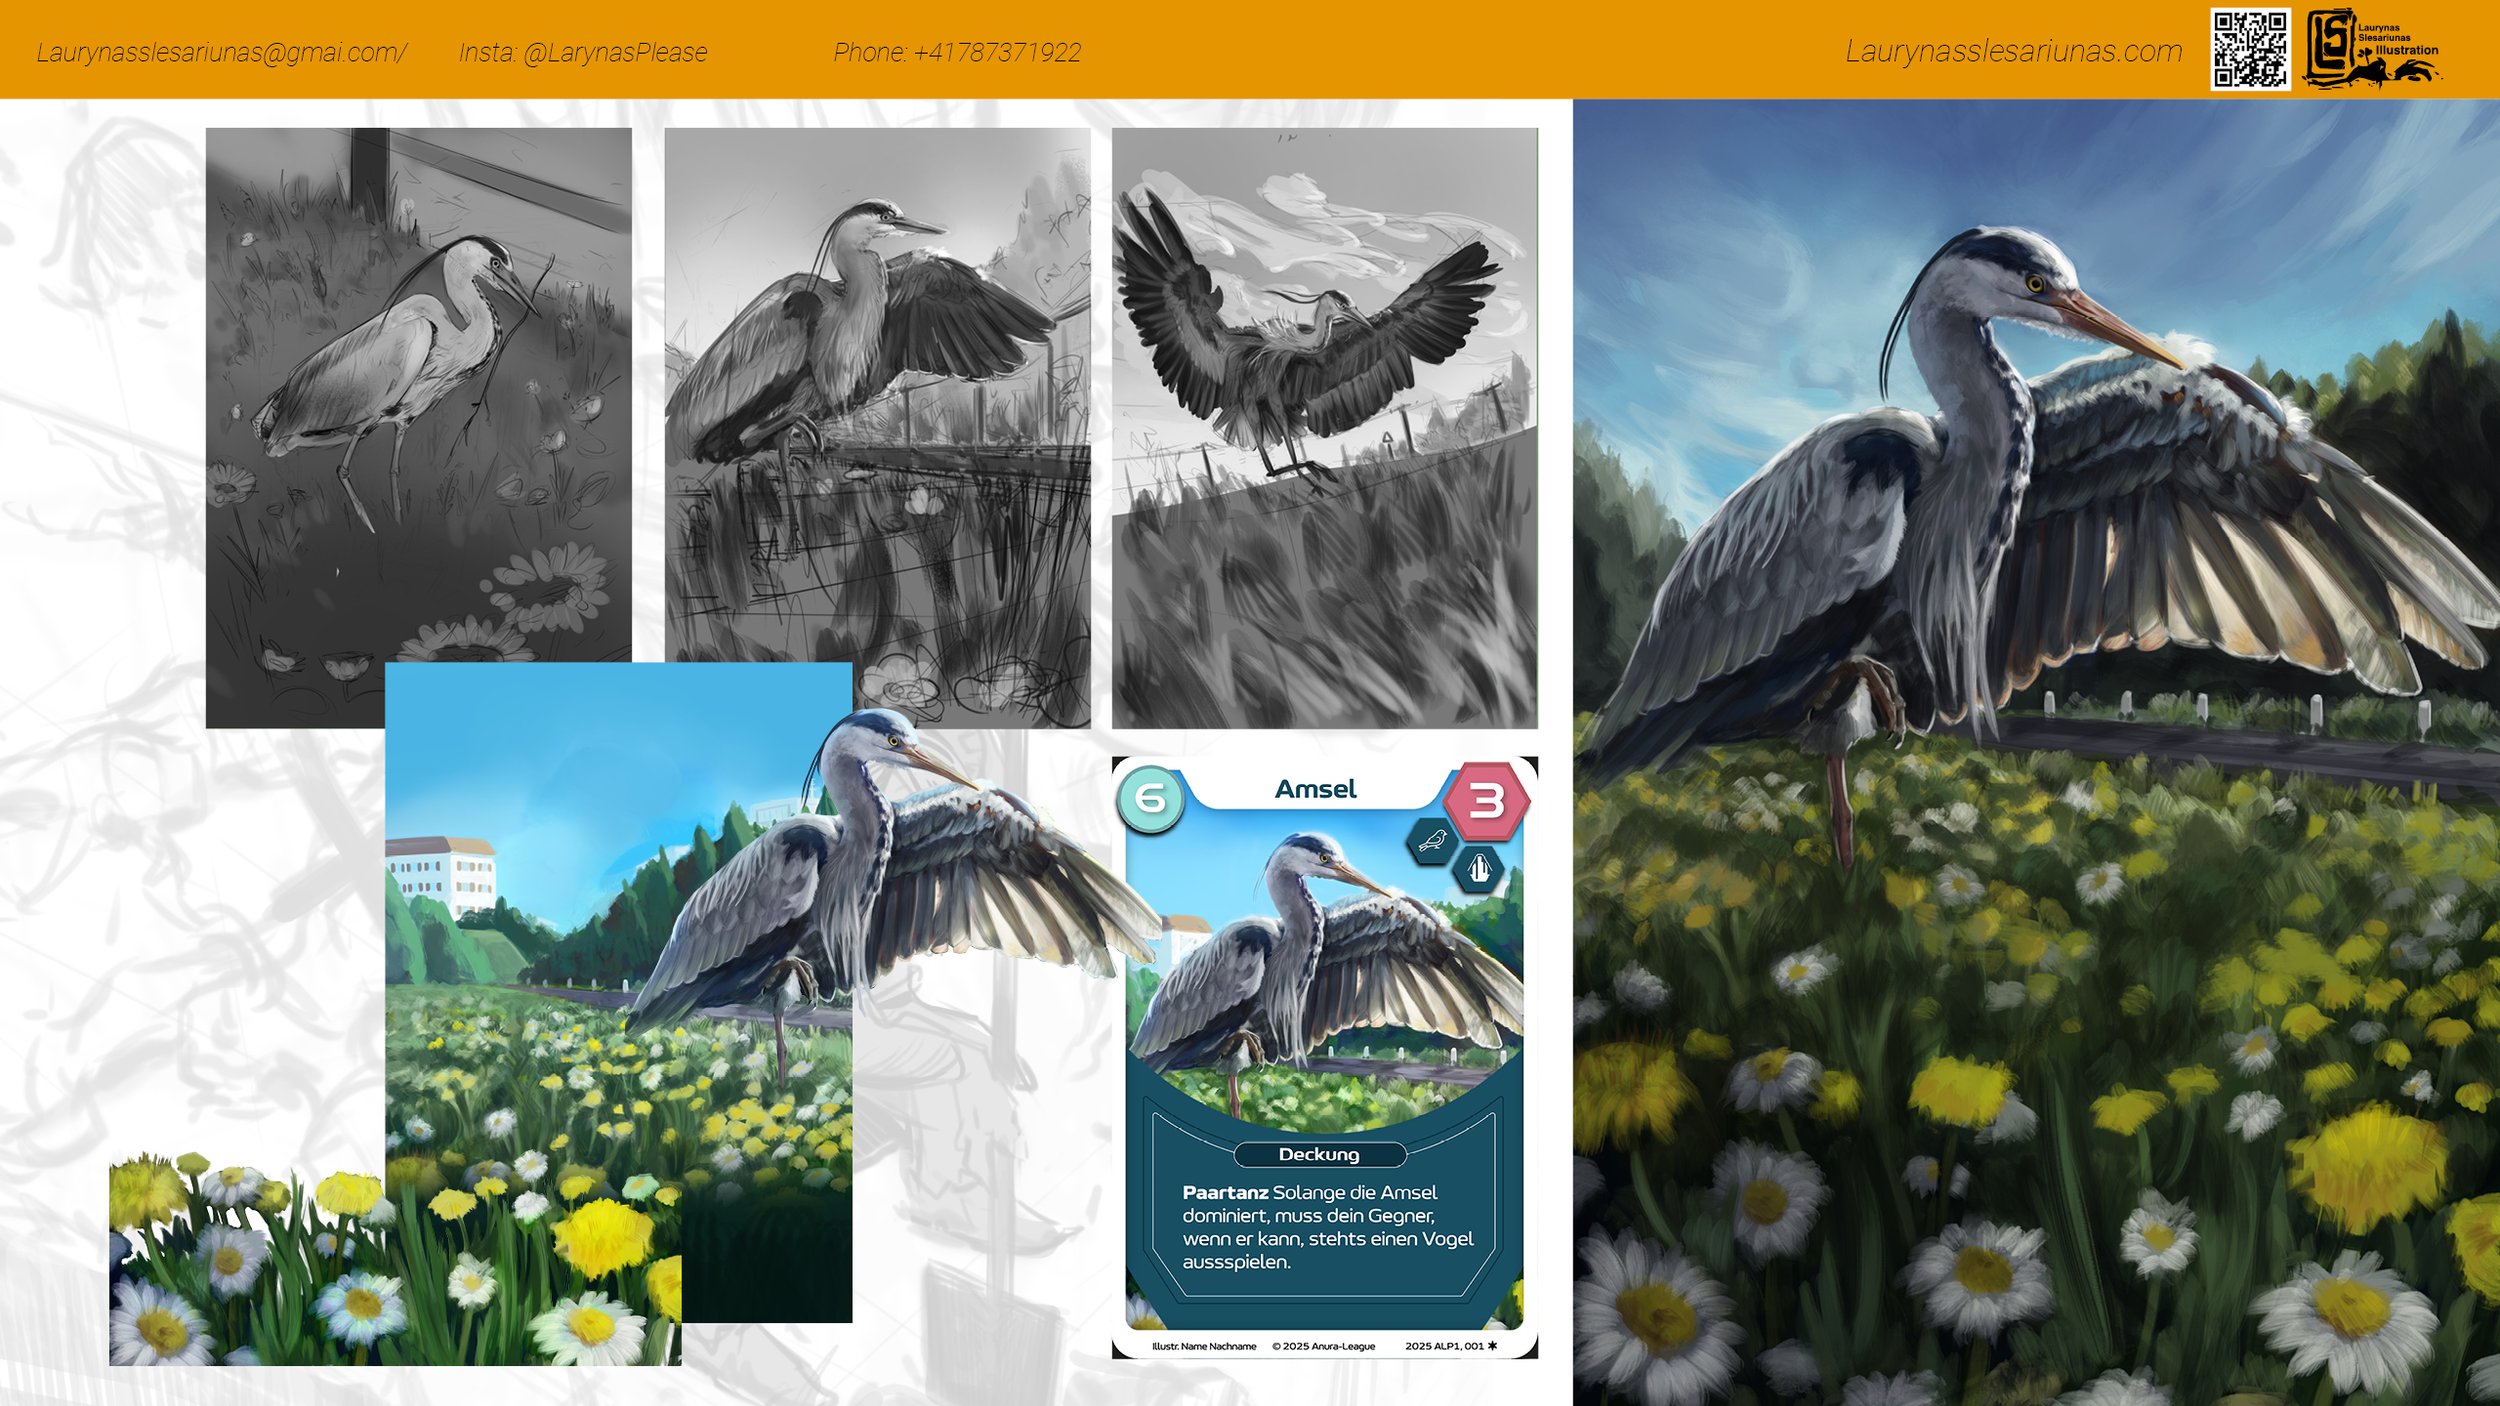Click the bird hexagon icon on the card

click(x=1431, y=840)
